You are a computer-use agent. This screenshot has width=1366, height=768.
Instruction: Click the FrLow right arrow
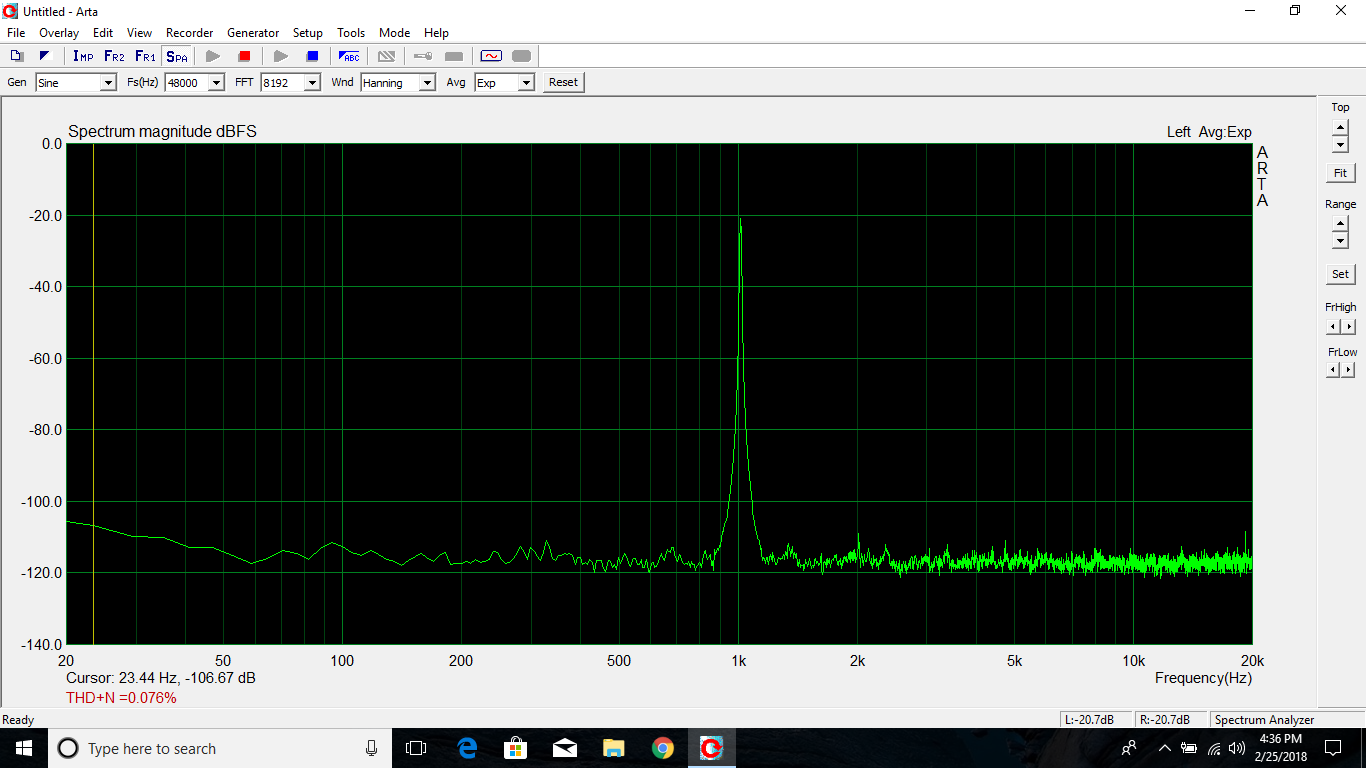tap(1349, 370)
